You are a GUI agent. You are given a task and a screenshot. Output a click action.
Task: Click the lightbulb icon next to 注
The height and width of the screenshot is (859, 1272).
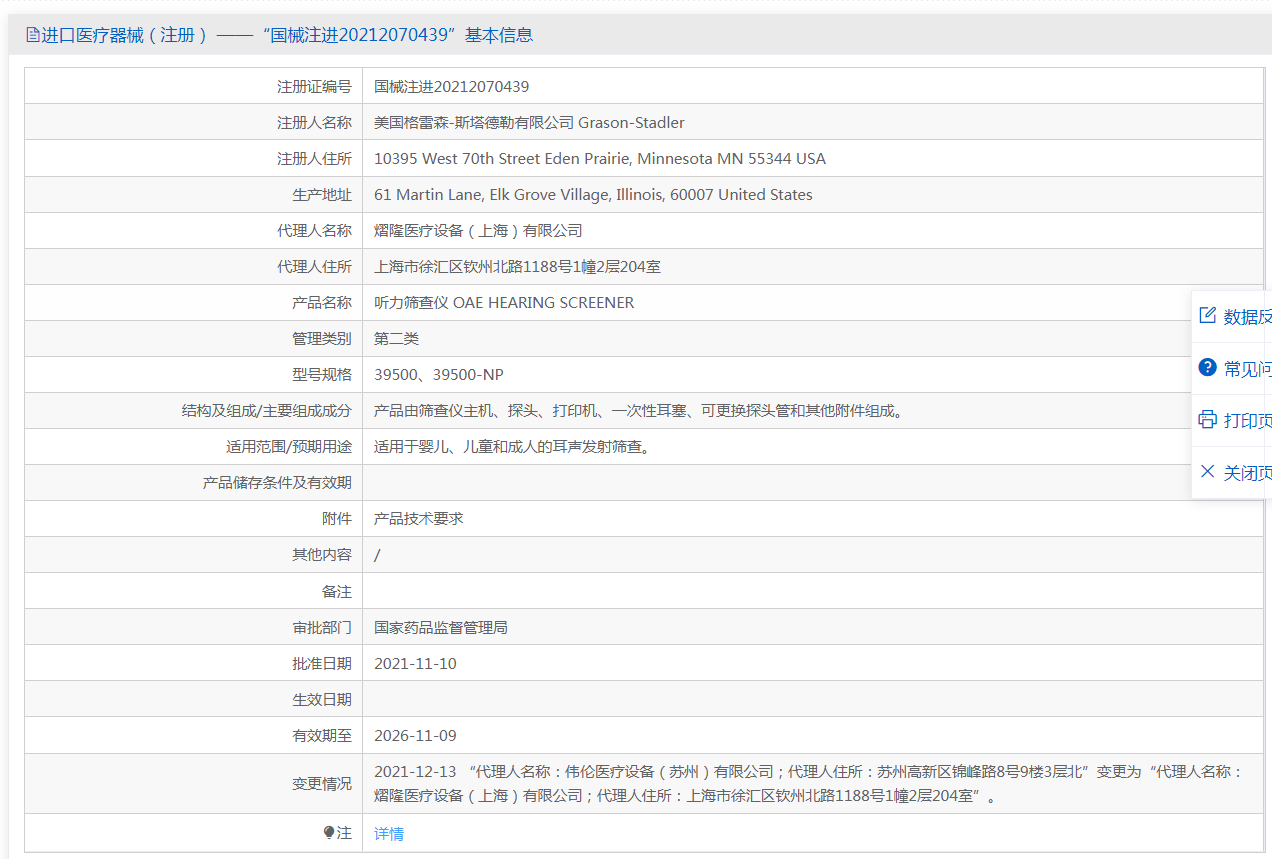pos(329,833)
